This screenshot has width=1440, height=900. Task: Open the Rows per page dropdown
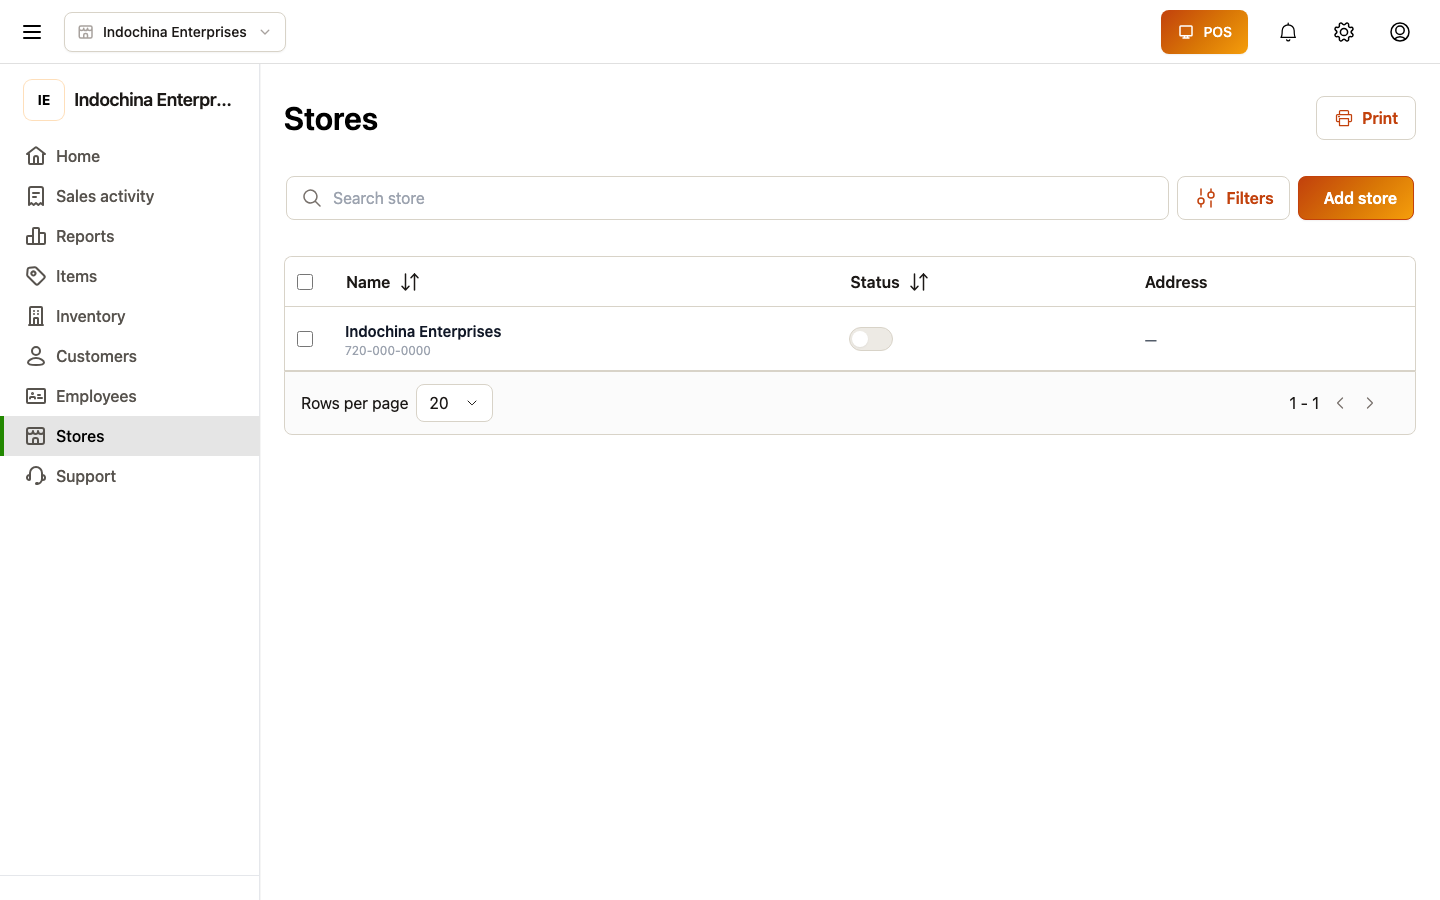tap(454, 403)
